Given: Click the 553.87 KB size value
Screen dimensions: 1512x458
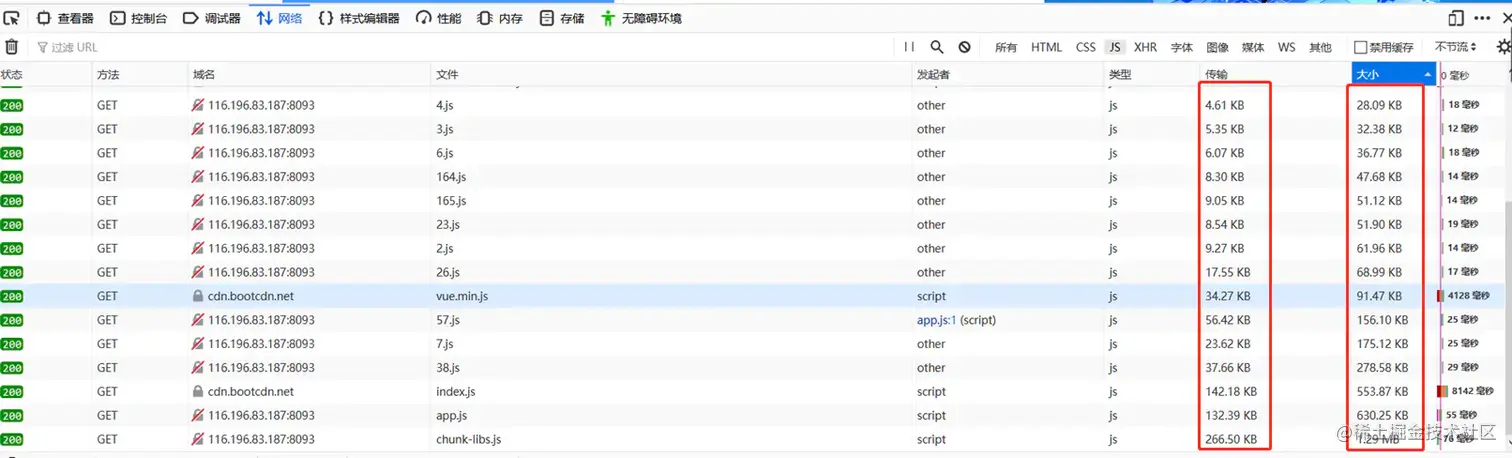Looking at the screenshot, I should [x=1382, y=392].
